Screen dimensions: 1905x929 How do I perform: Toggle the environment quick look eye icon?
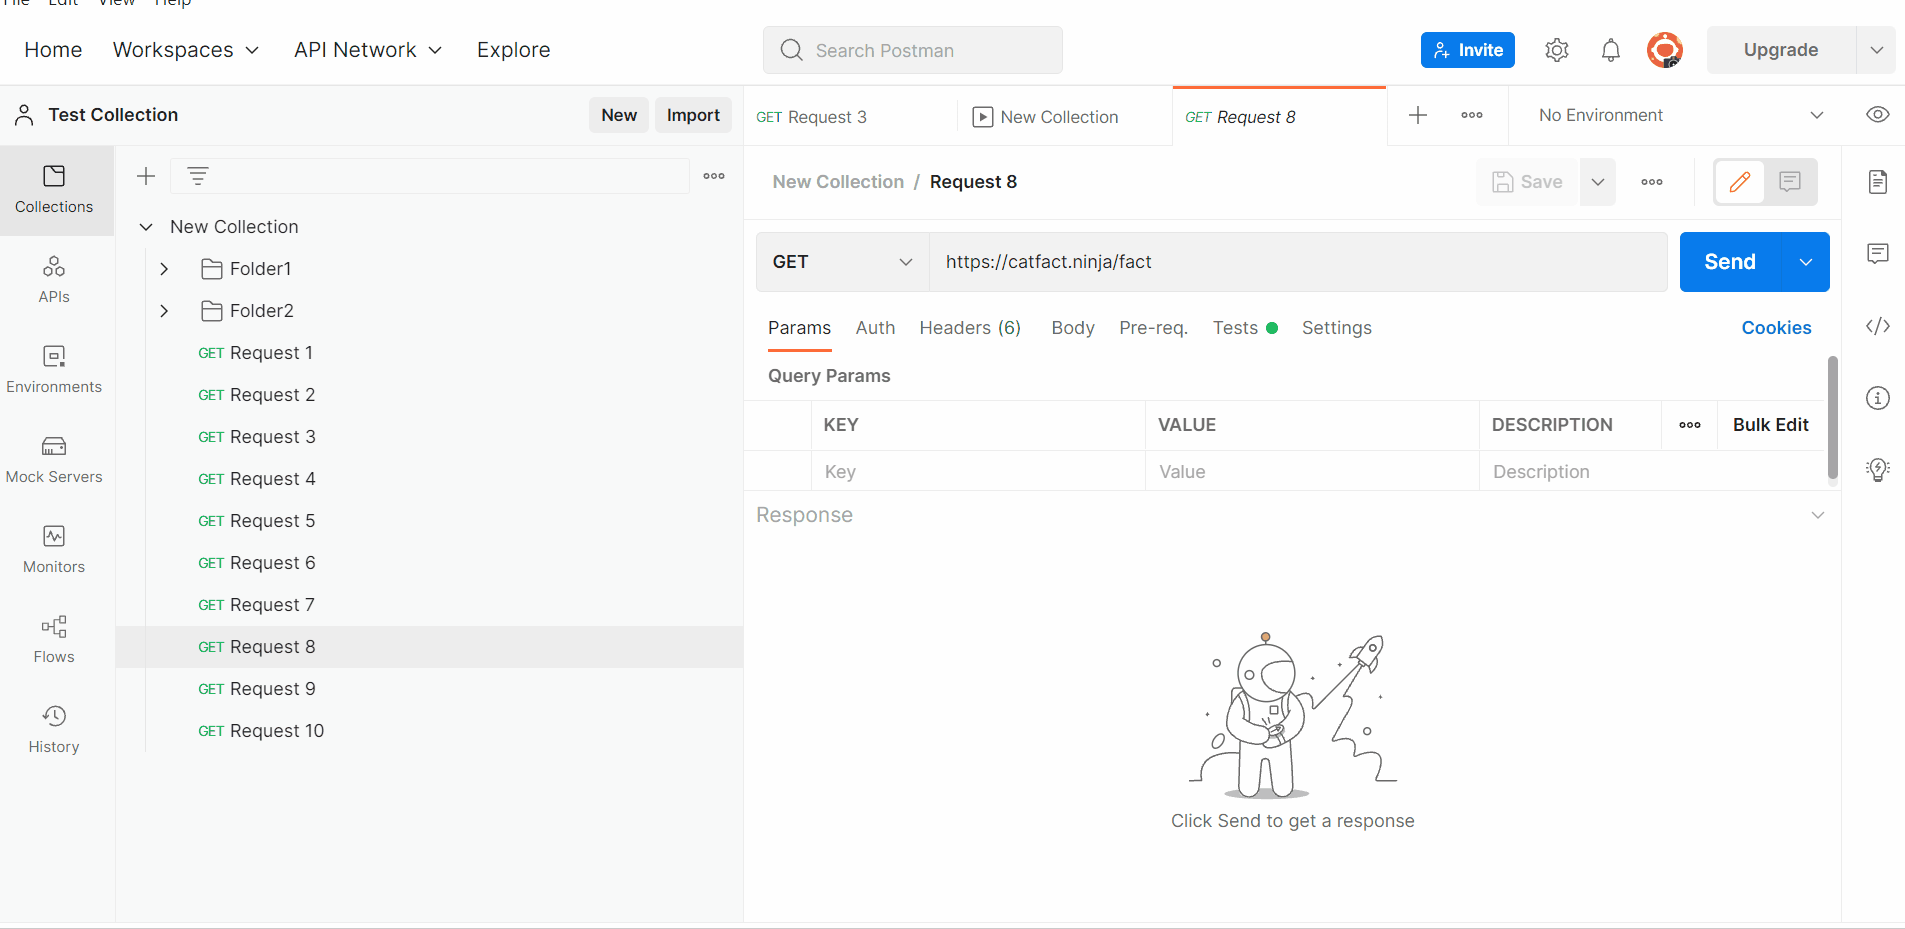tap(1879, 115)
